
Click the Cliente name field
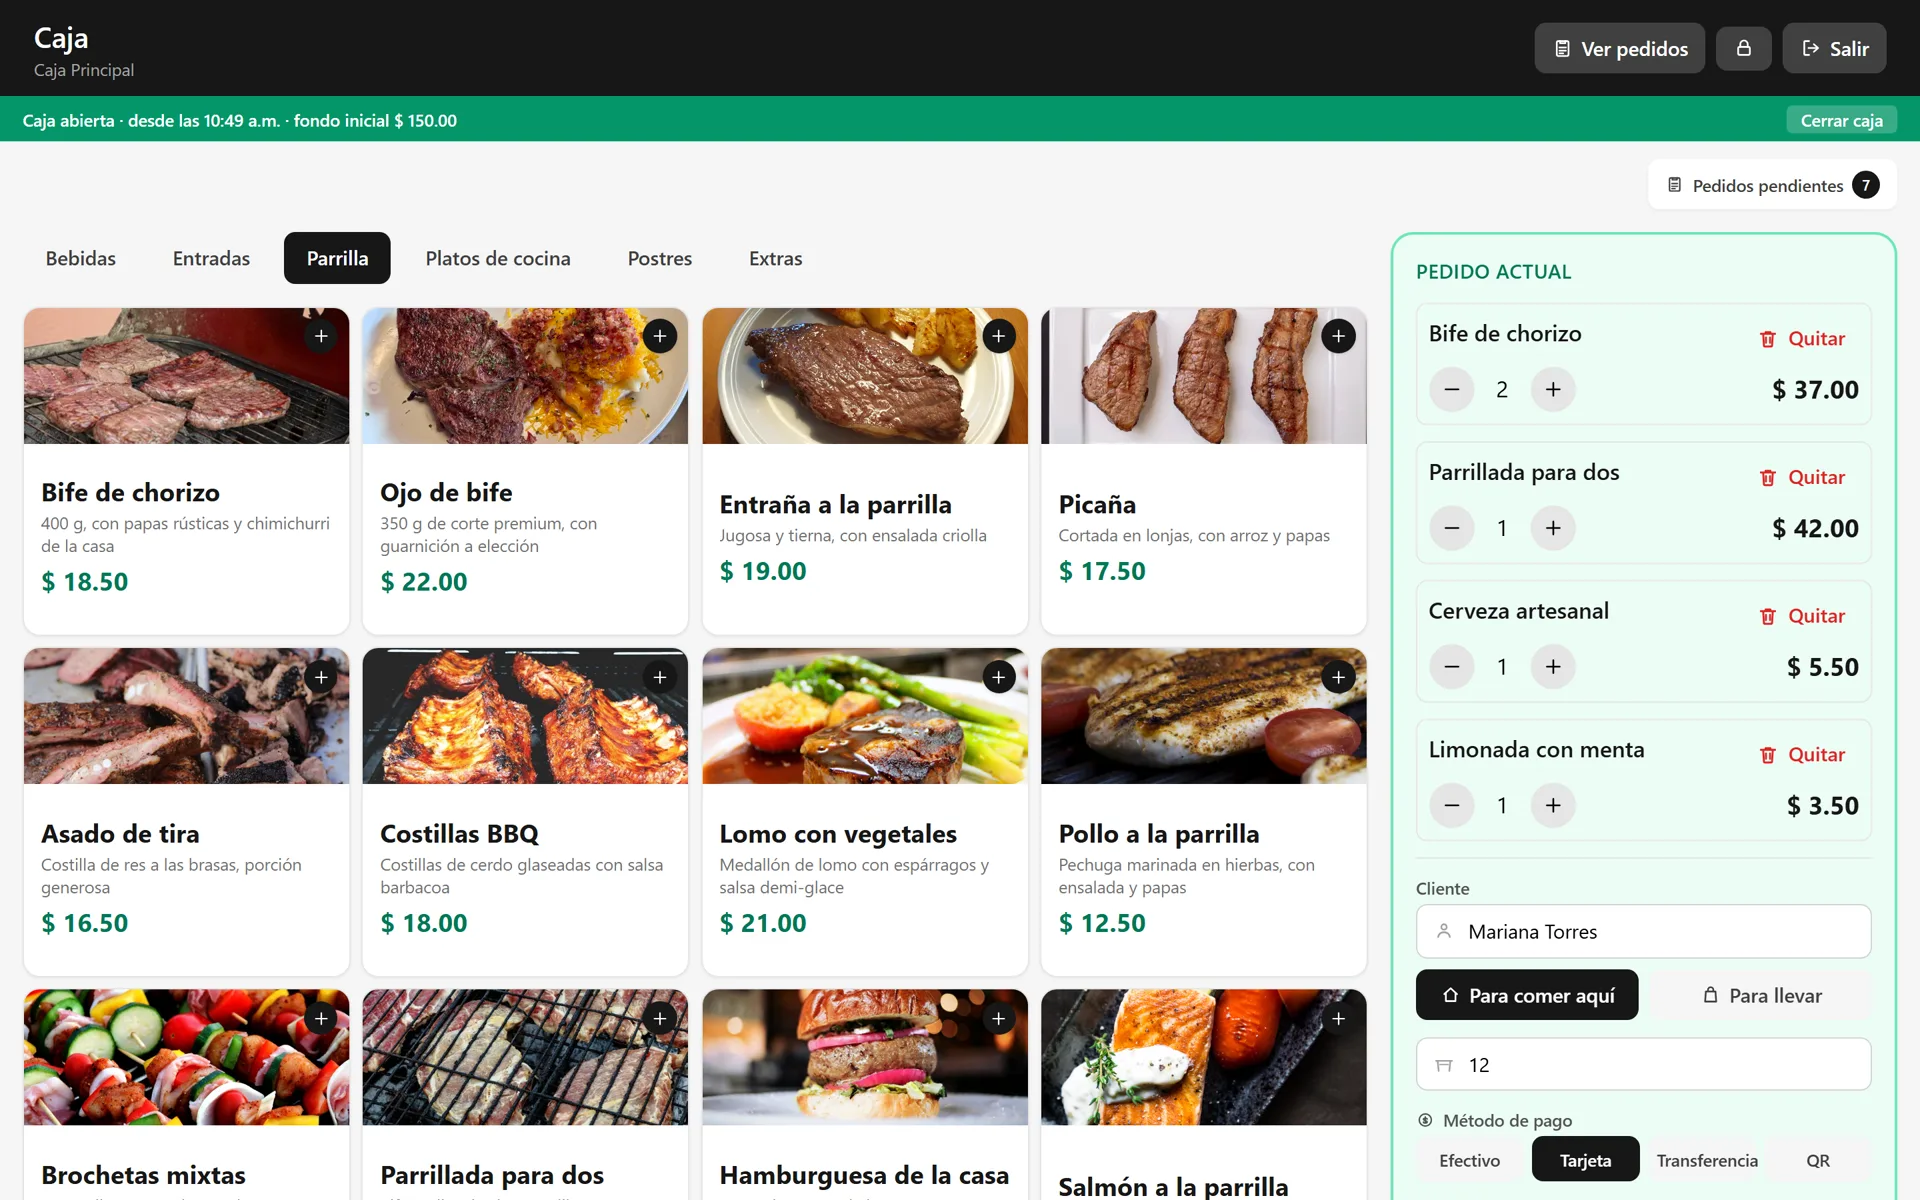pyautogui.click(x=1643, y=931)
